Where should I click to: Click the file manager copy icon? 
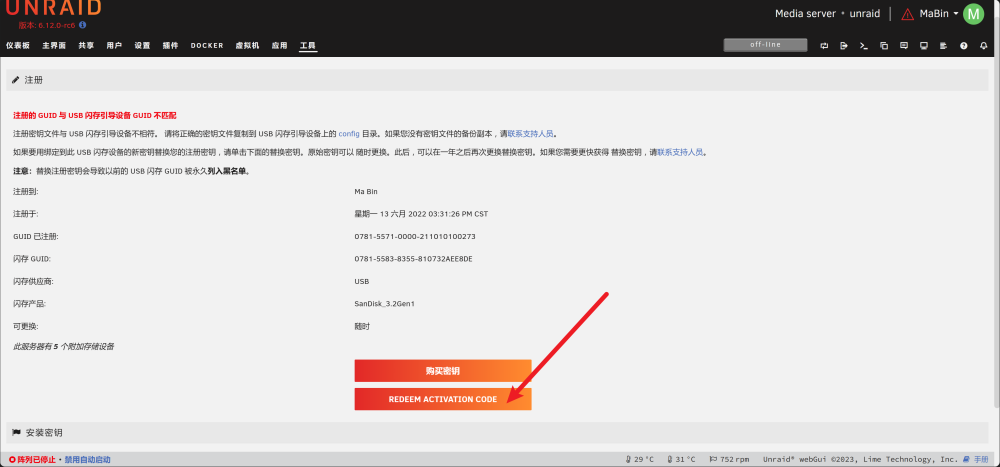click(884, 46)
